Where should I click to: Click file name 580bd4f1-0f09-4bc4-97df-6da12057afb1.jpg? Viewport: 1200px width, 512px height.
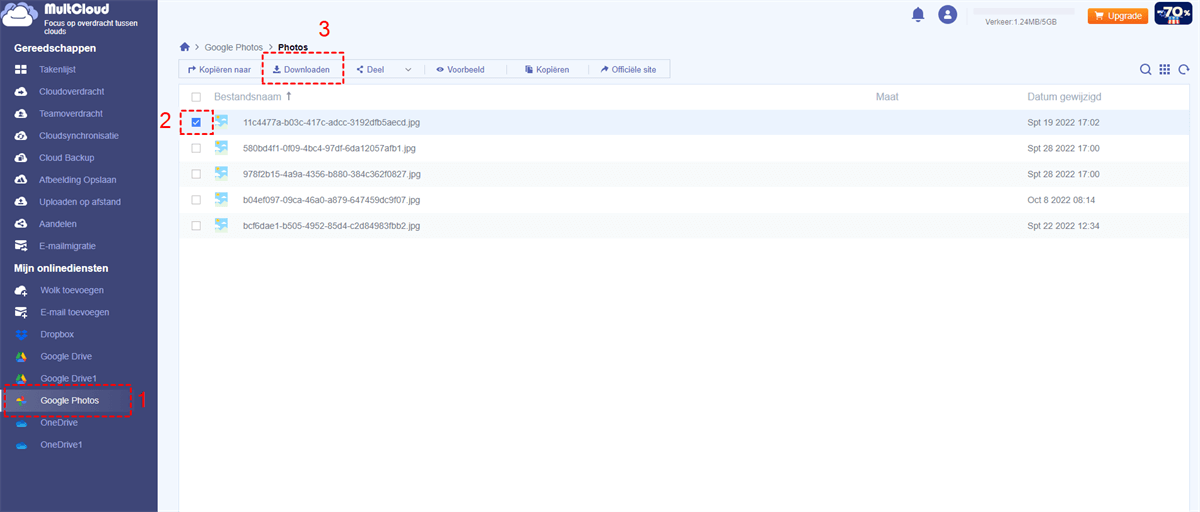coord(329,148)
